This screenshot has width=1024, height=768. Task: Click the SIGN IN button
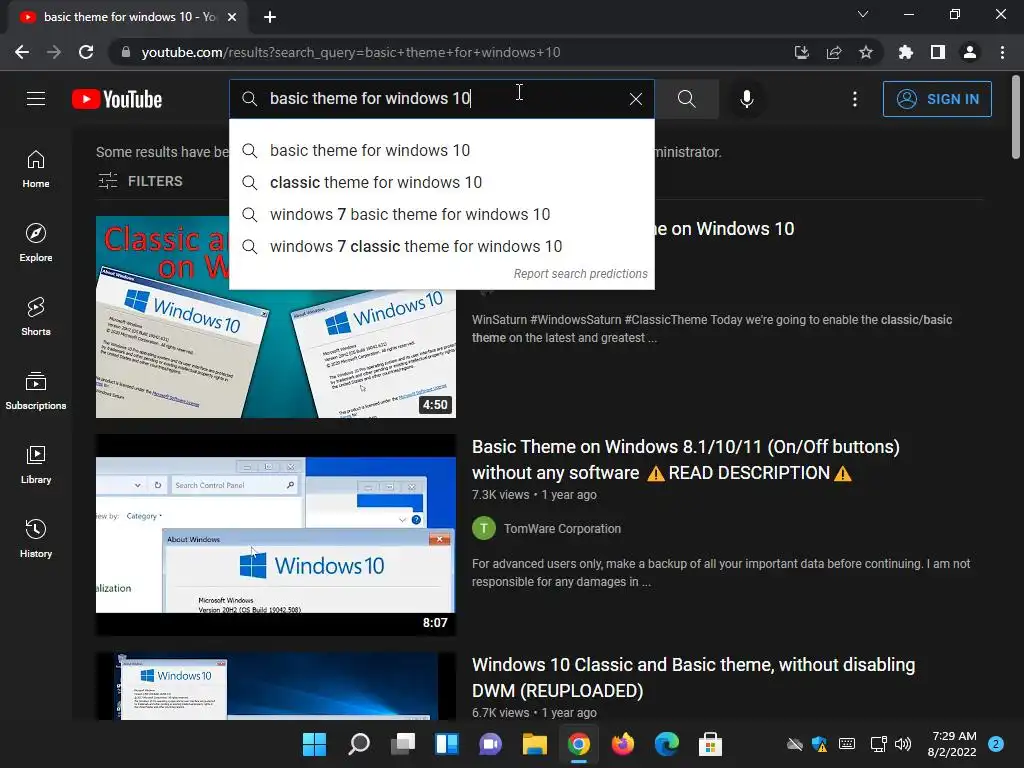coord(936,99)
